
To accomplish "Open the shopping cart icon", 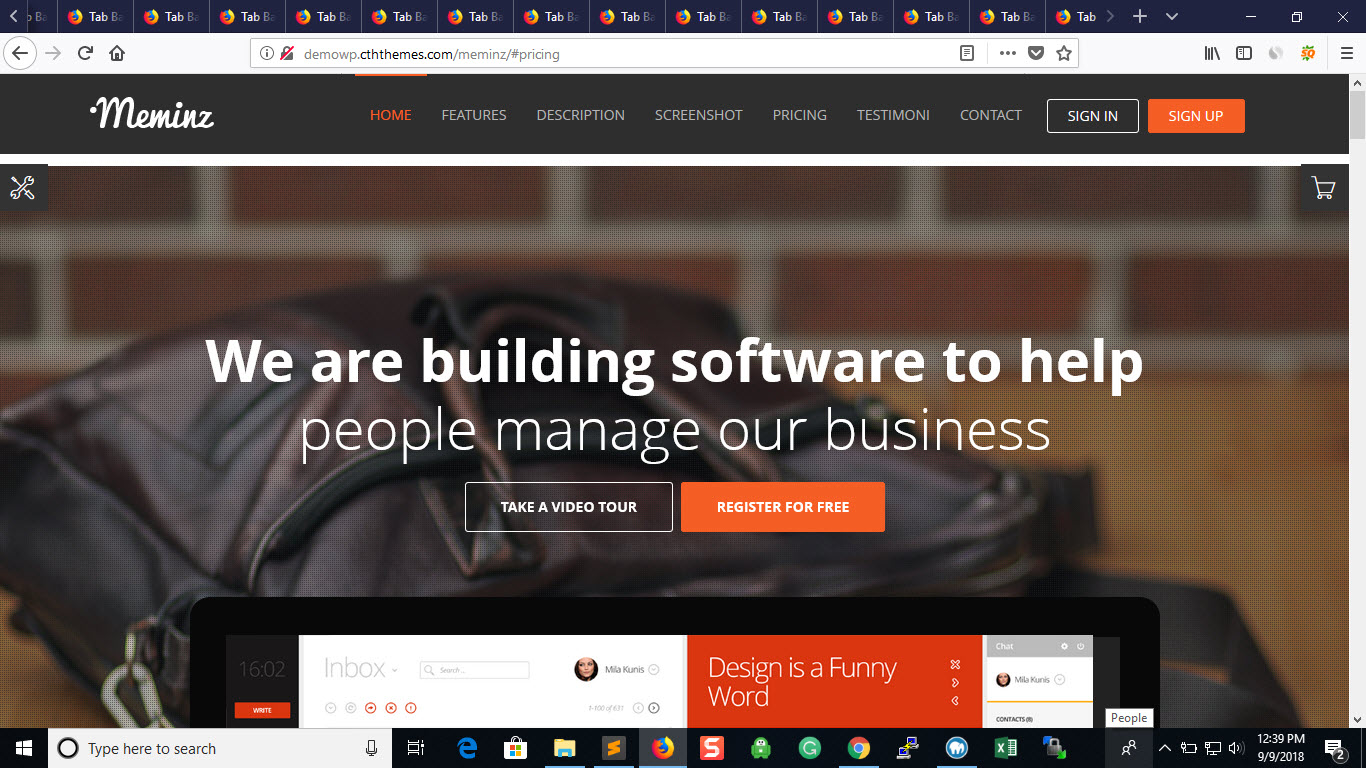I will click(x=1323, y=188).
